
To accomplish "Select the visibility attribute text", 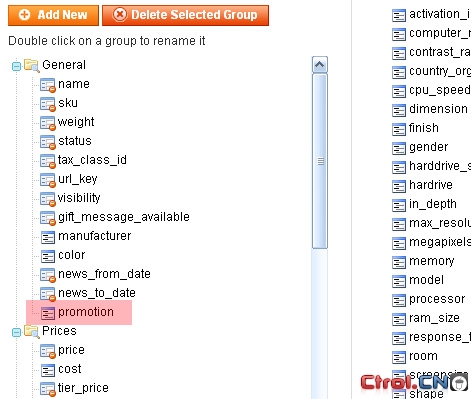I will tap(79, 198).
